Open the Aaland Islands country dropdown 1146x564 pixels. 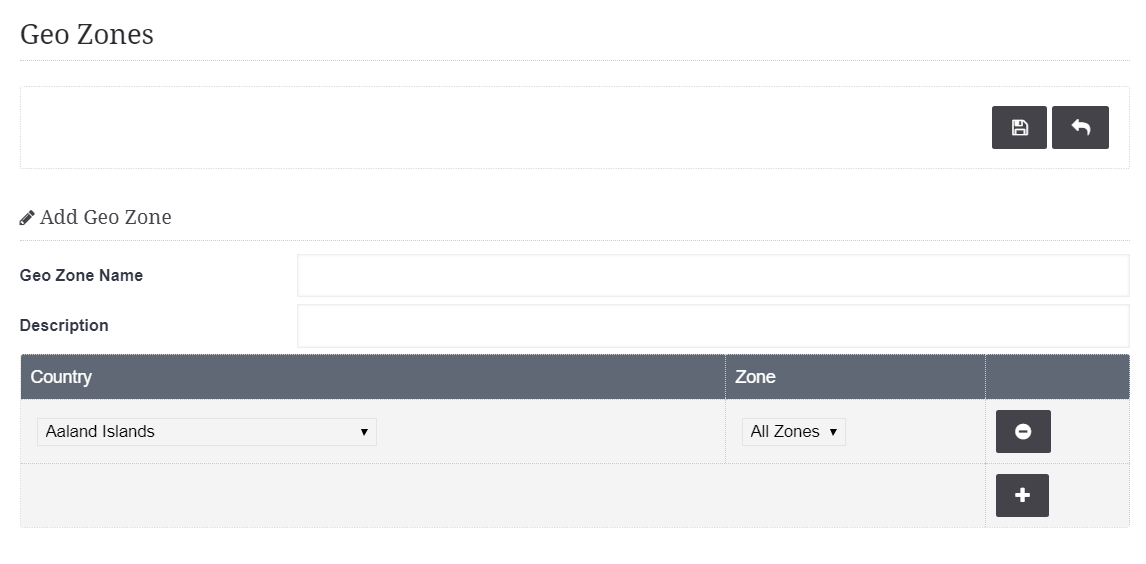(x=207, y=432)
